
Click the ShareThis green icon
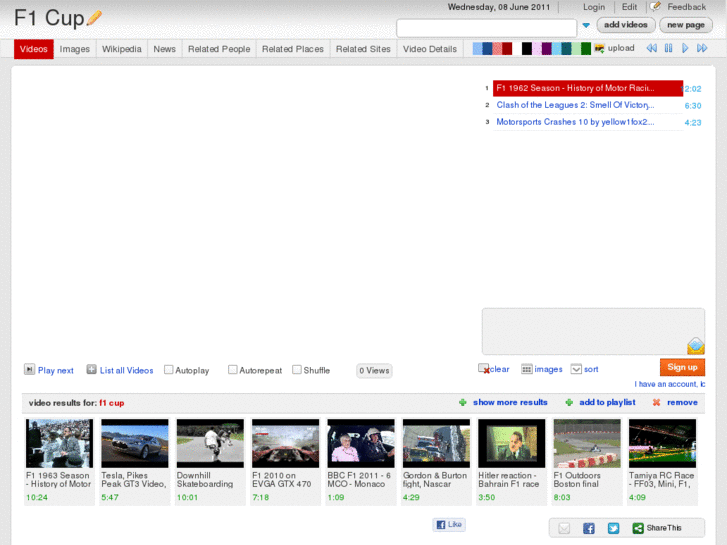pos(638,528)
